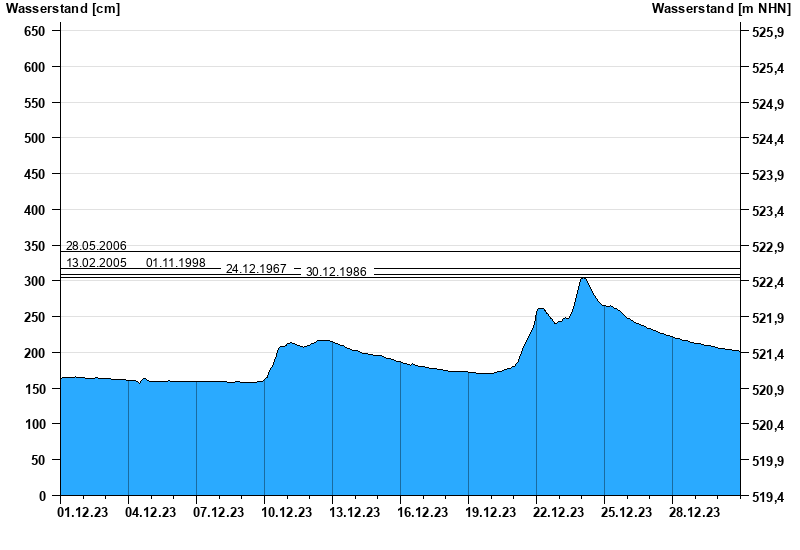The width and height of the screenshot is (800, 550).
Task: Click the 525,9 value on right axis
Action: click(x=768, y=32)
